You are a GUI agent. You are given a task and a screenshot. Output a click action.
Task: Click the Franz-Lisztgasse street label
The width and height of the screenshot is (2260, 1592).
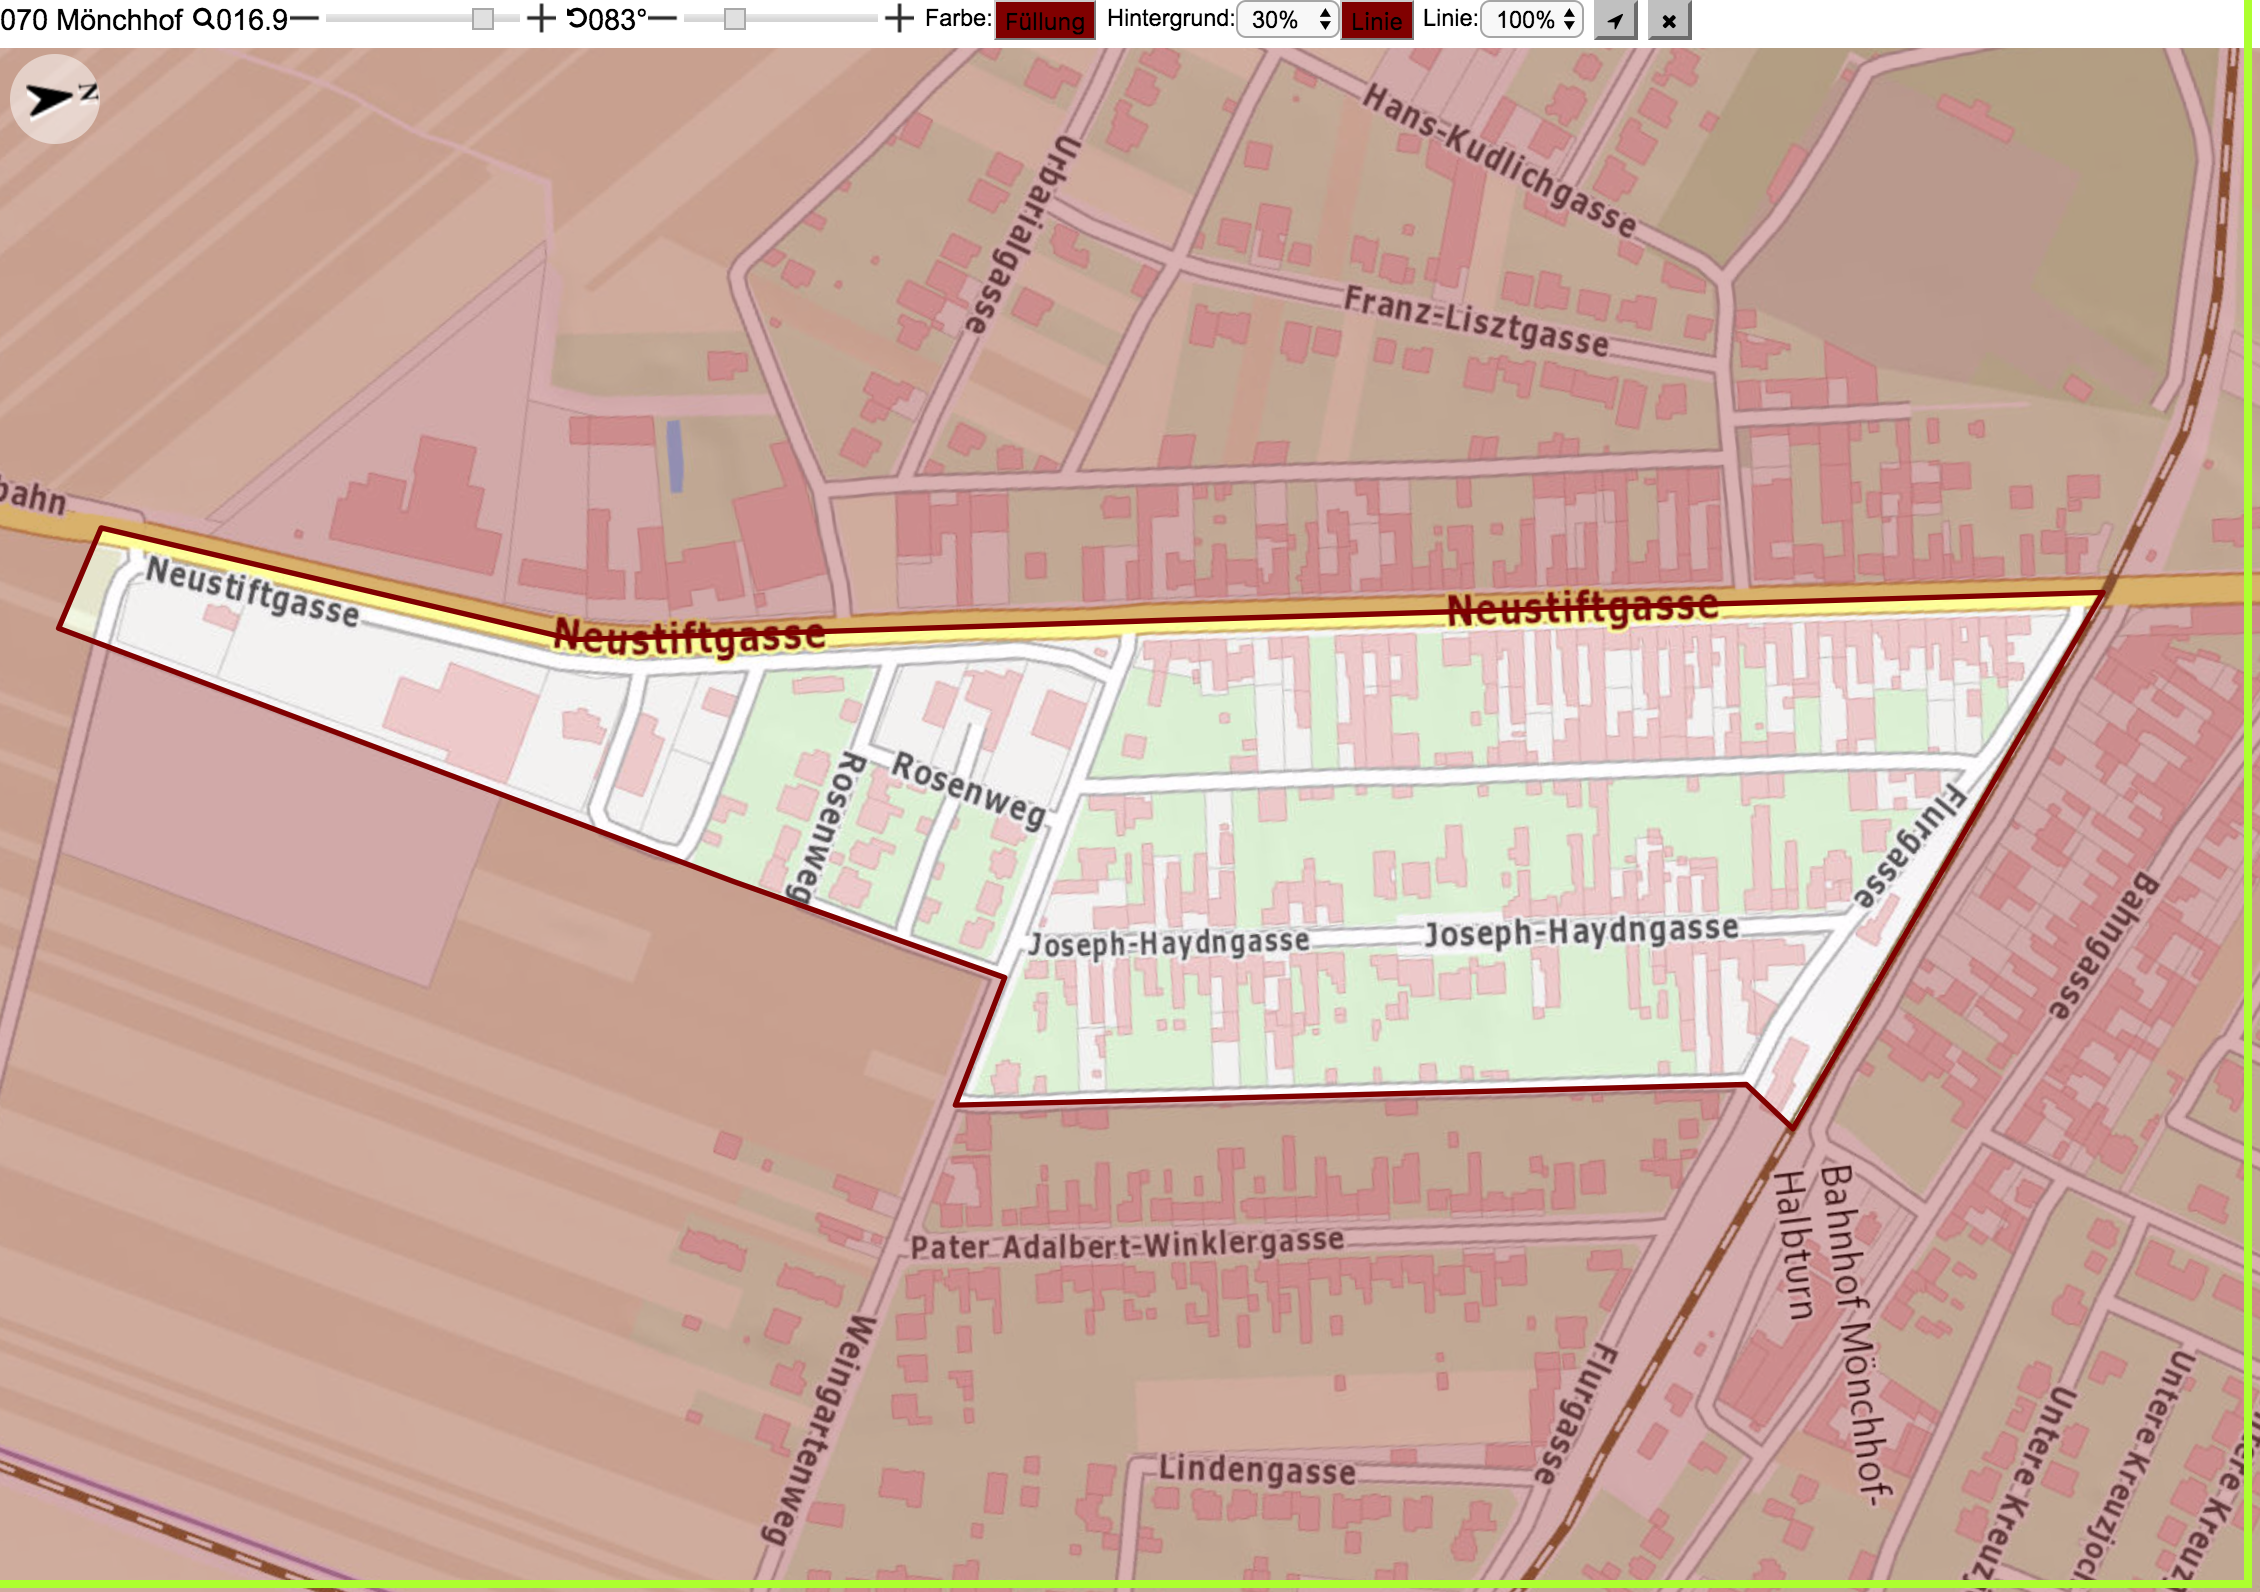(x=1476, y=321)
